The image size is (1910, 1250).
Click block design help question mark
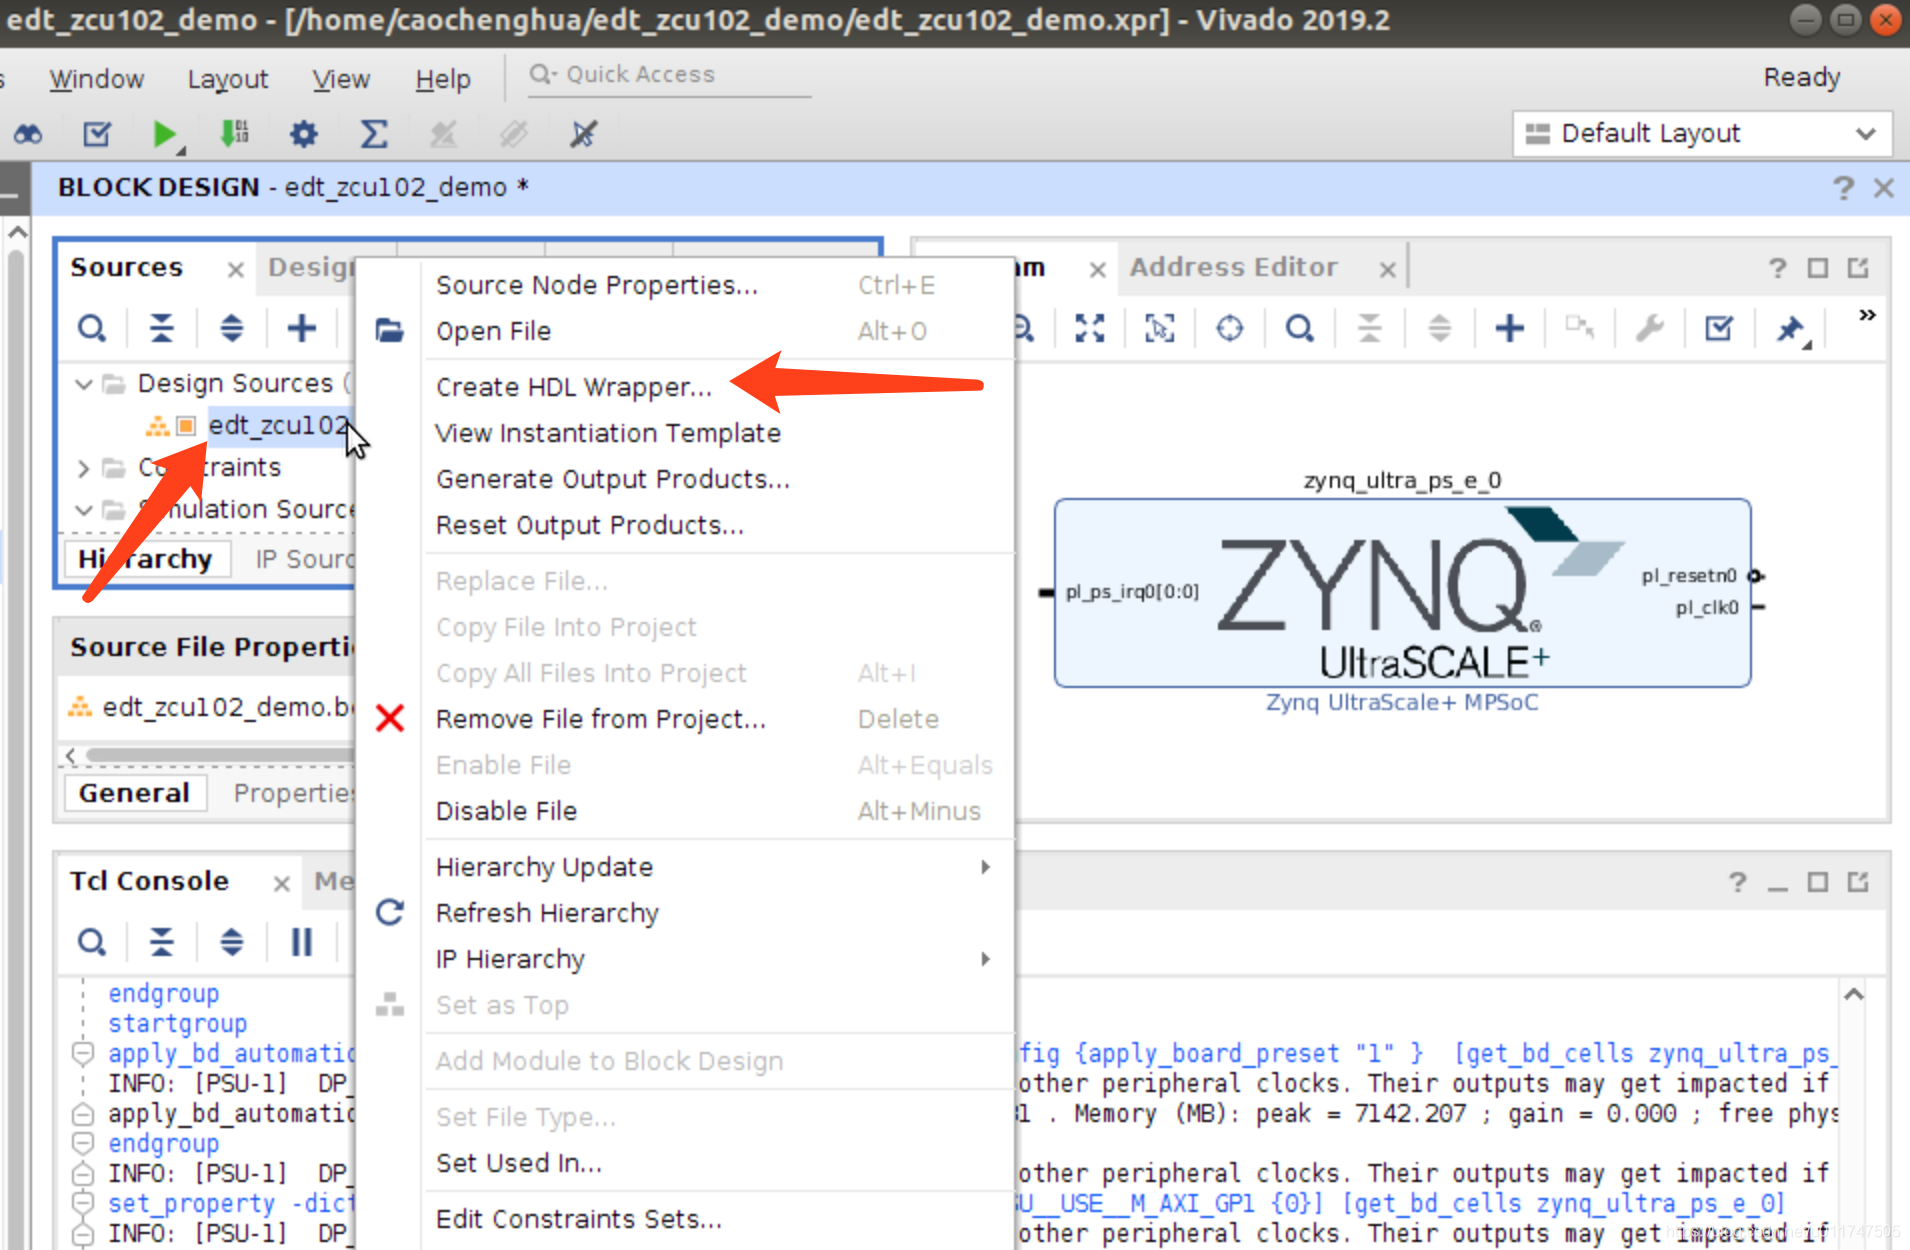pyautogui.click(x=1843, y=187)
